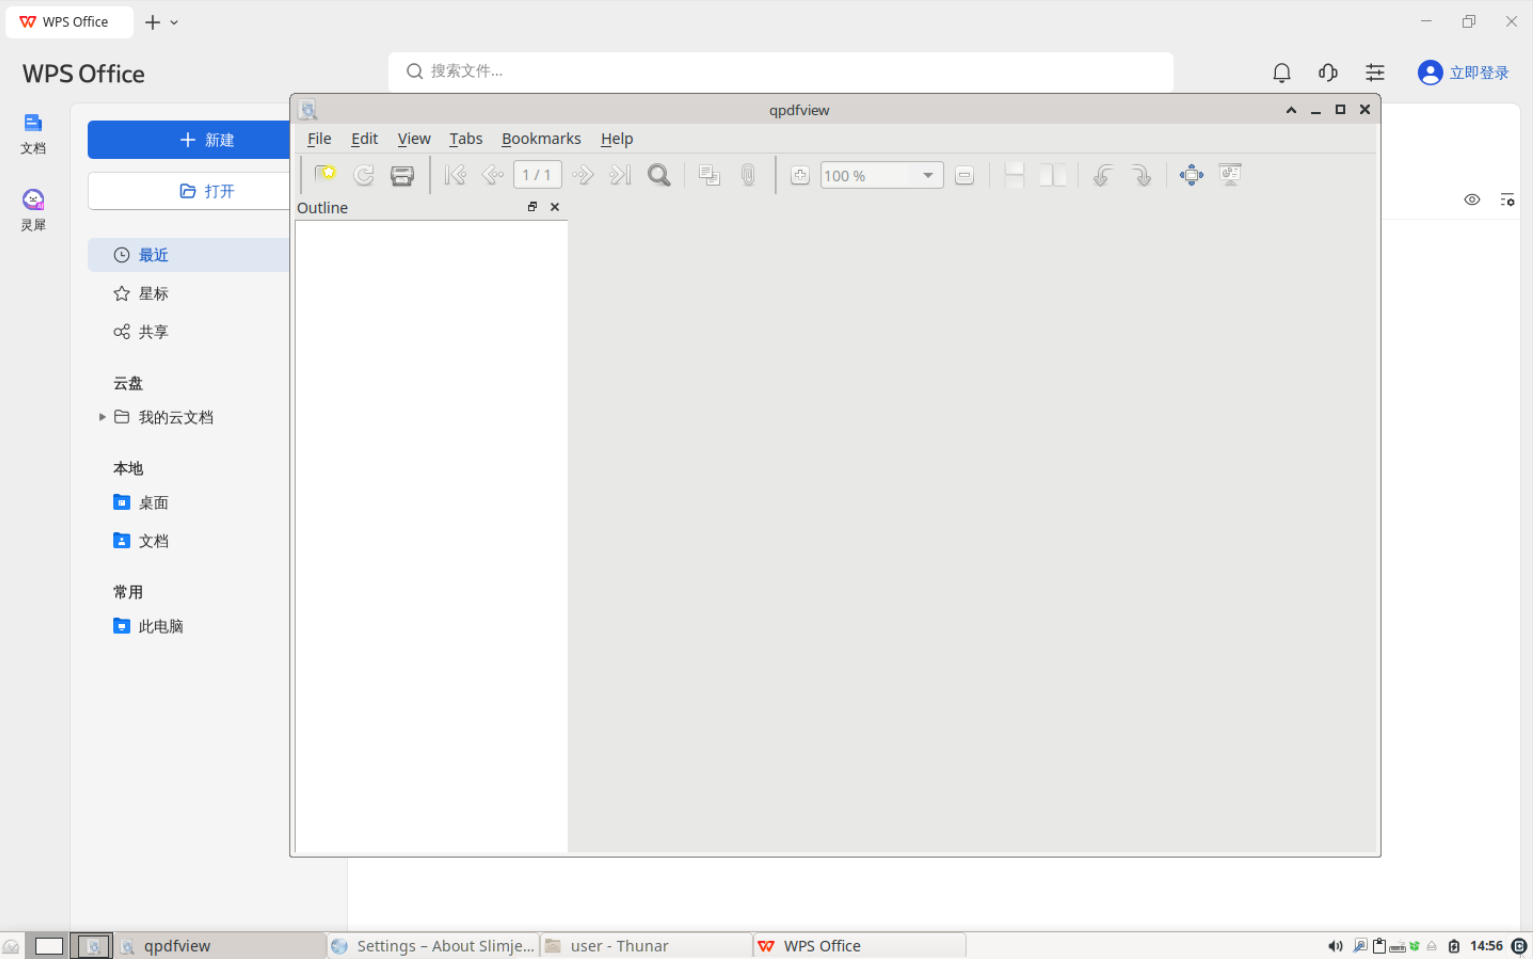
Task: Open the View menu in qpdfview
Action: [414, 139]
